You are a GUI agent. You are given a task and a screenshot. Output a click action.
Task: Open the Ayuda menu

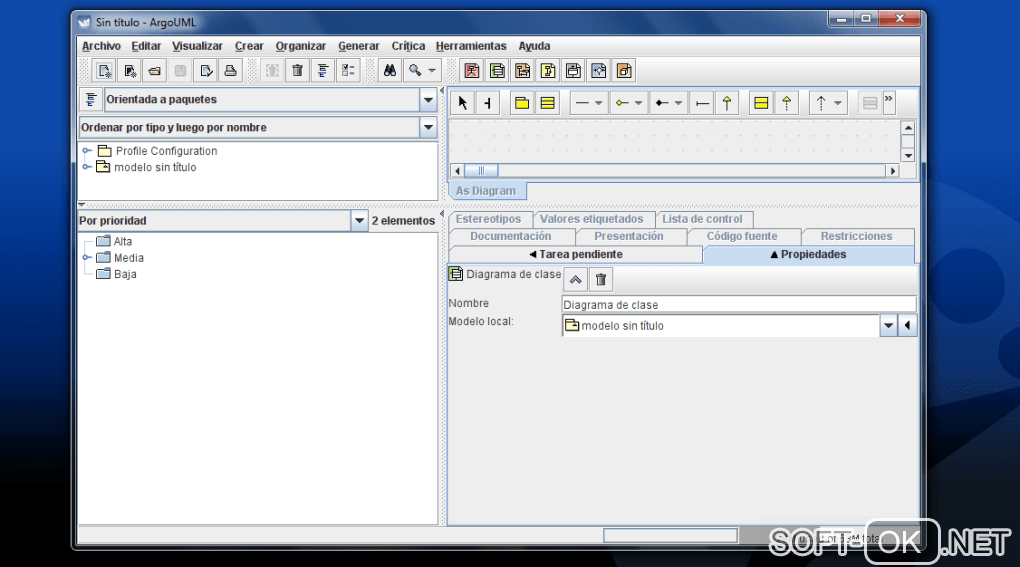coord(534,46)
